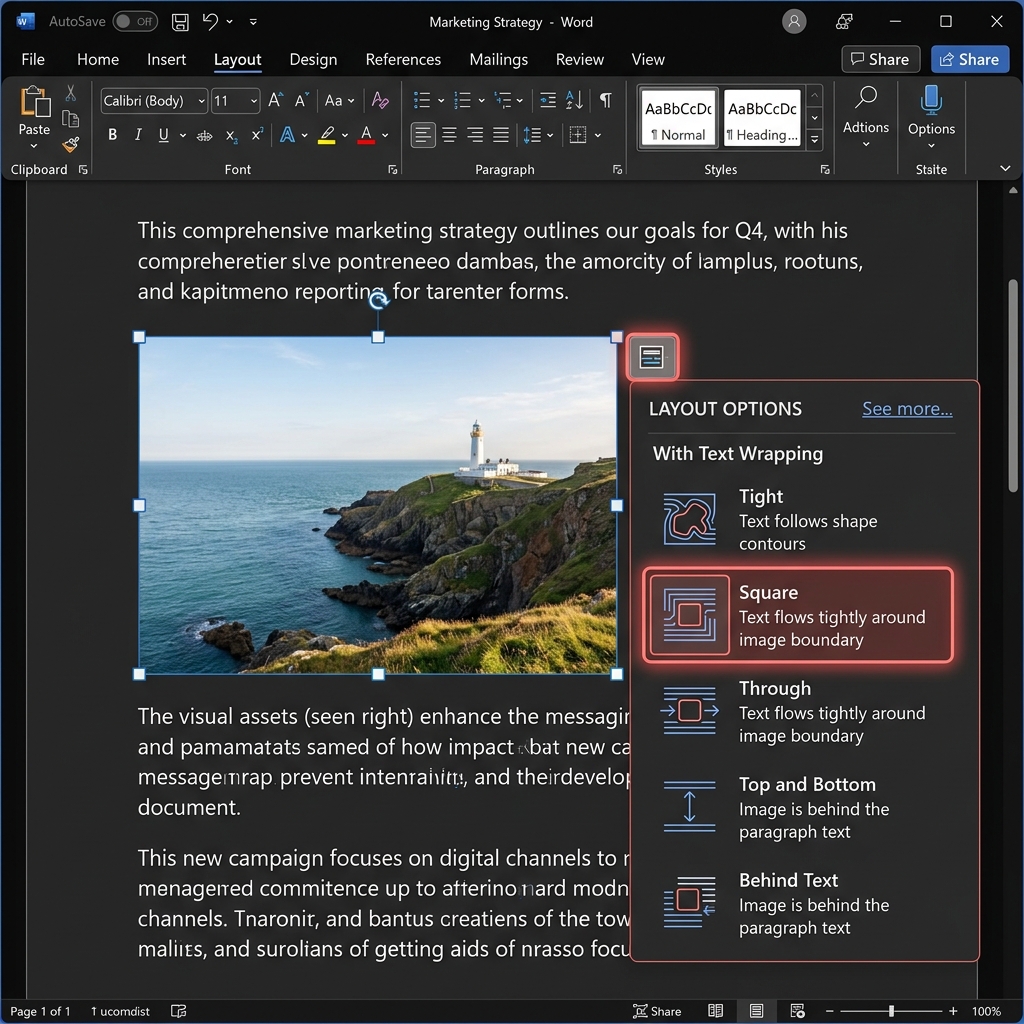
Task: Select the subscript icon in the Font group
Action: (x=231, y=134)
